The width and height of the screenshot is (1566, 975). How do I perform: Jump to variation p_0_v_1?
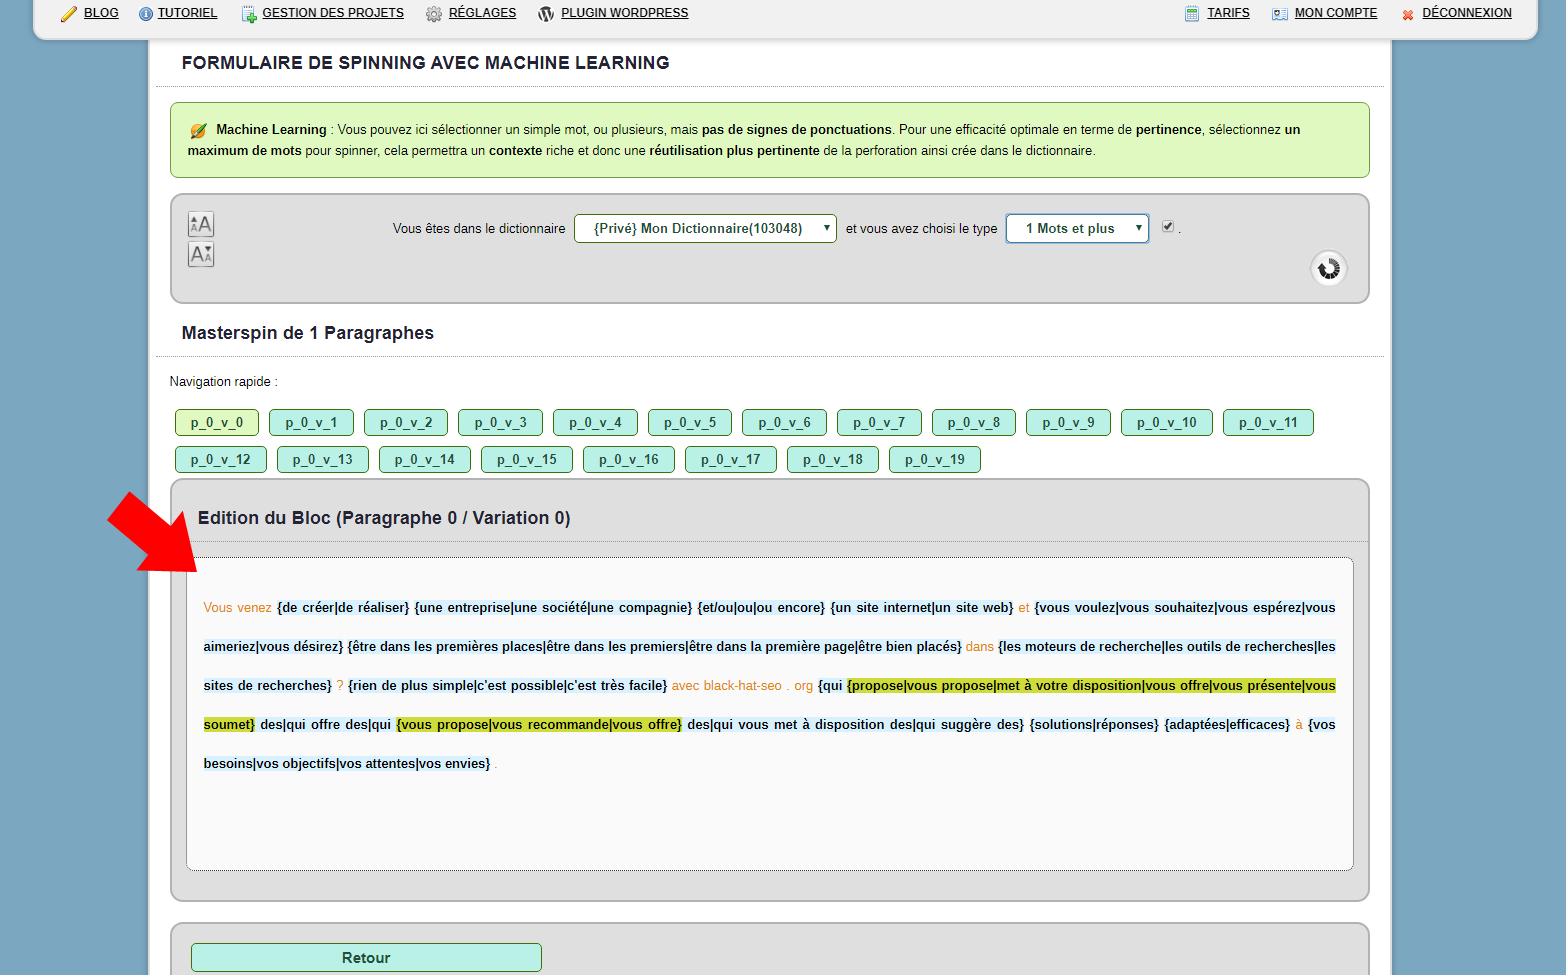(311, 423)
